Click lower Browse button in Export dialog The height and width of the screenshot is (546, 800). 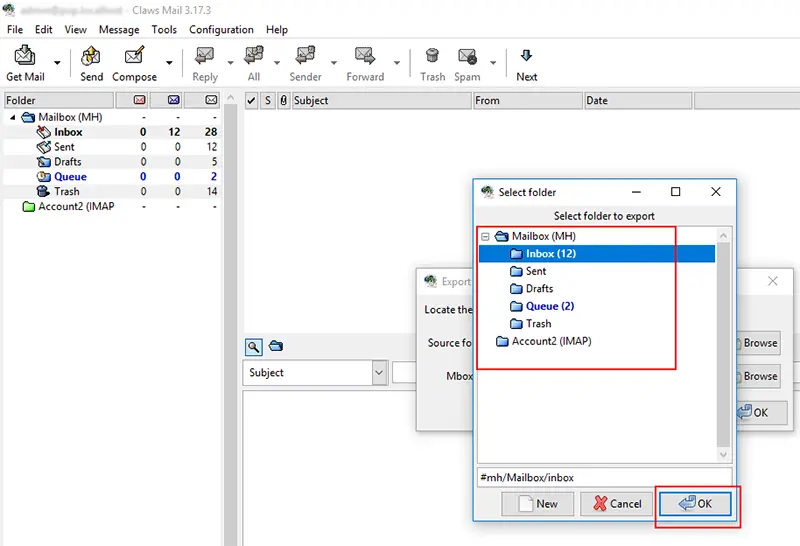click(x=759, y=376)
